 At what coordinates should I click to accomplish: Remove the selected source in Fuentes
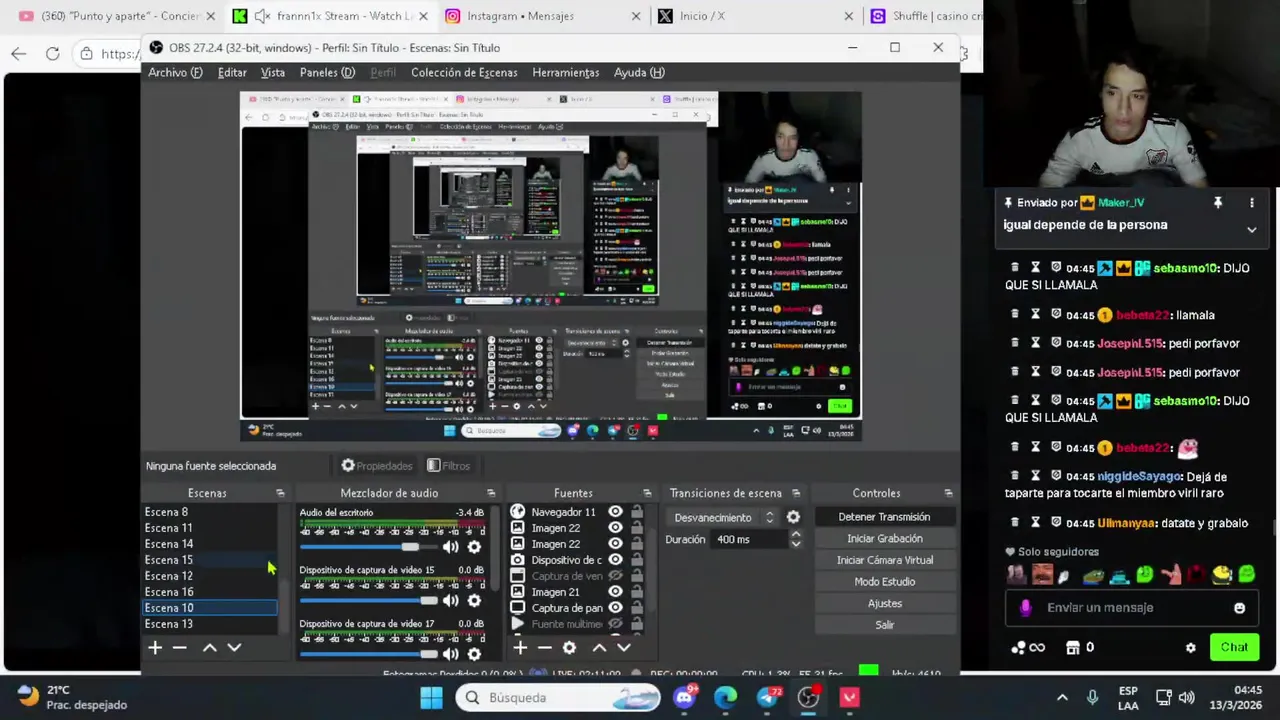click(x=544, y=648)
